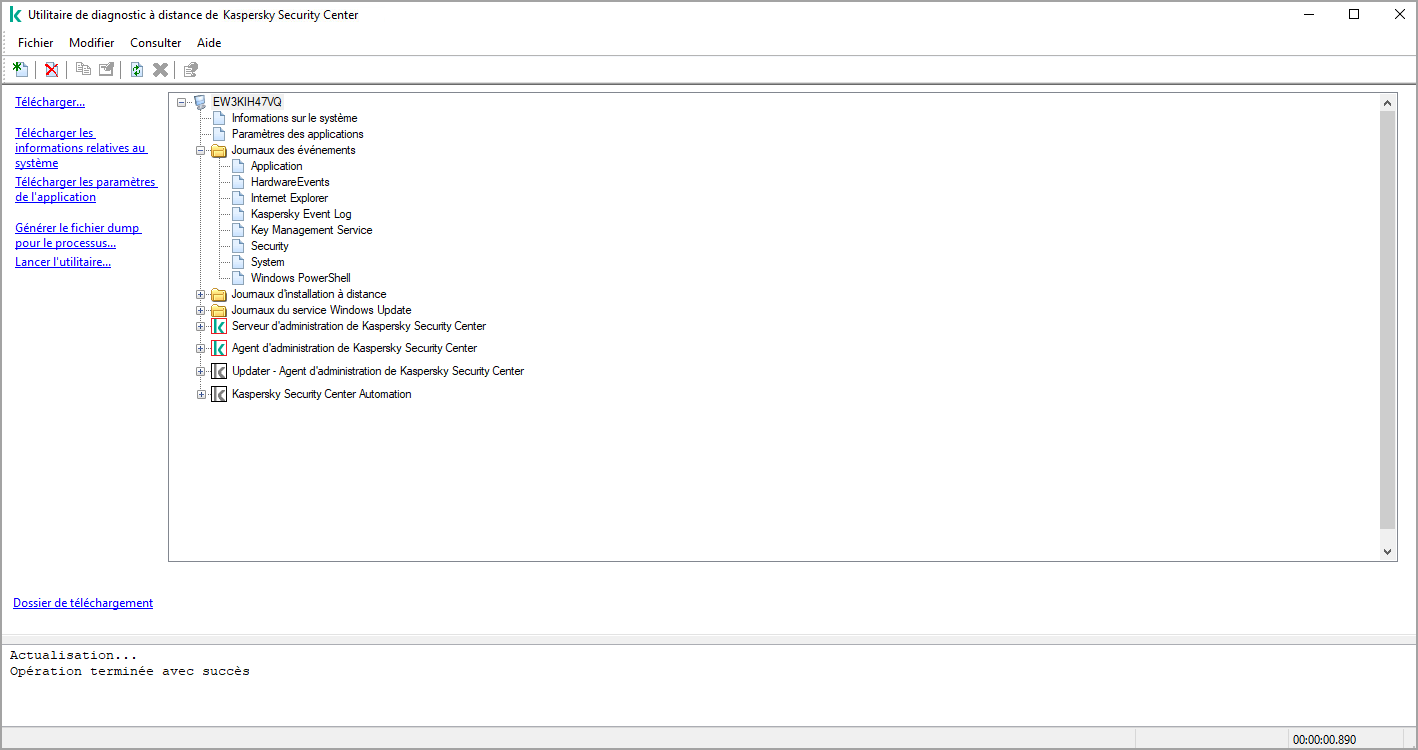
Task: Click the grey icon of the Updater node
Action: pyautogui.click(x=219, y=371)
